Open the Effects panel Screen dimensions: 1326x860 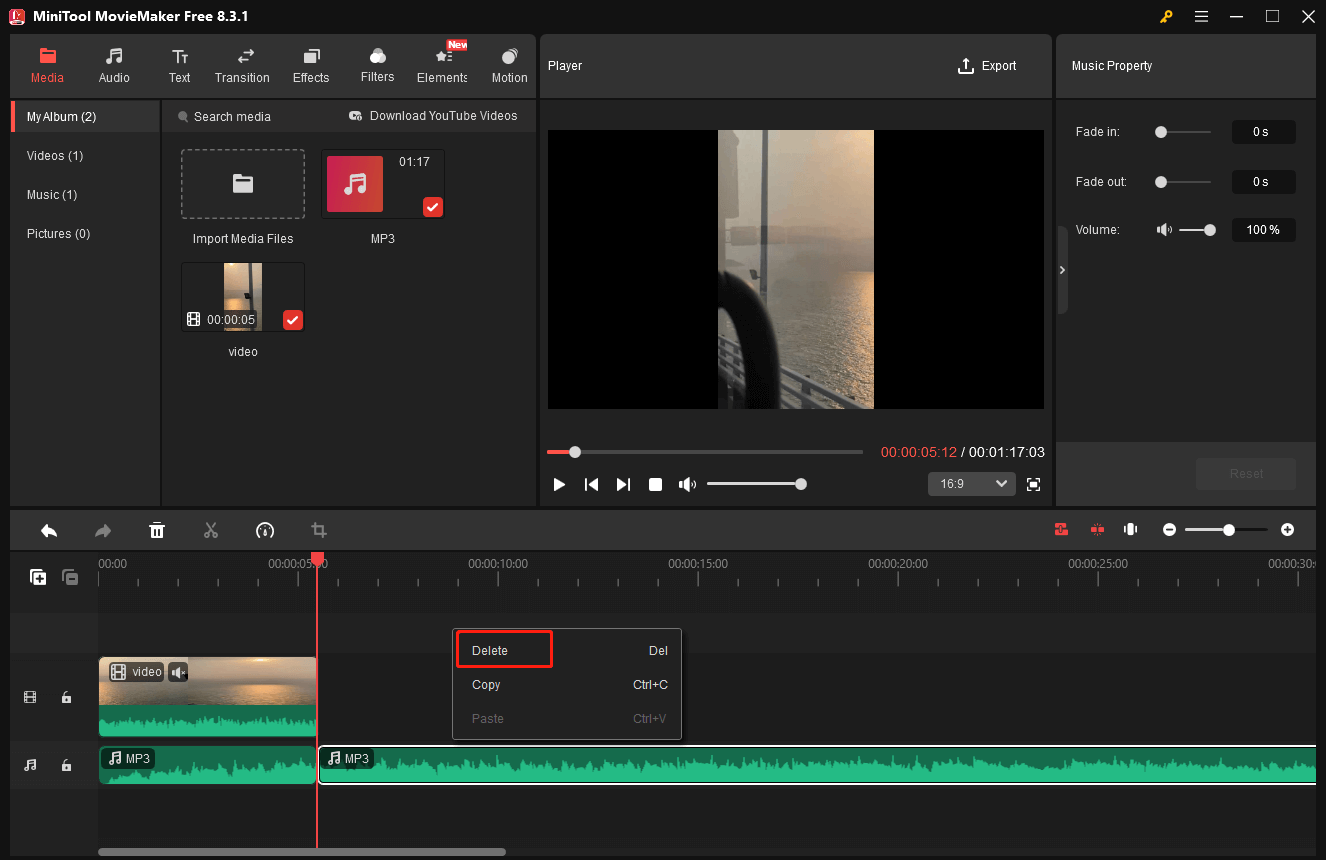click(x=311, y=66)
